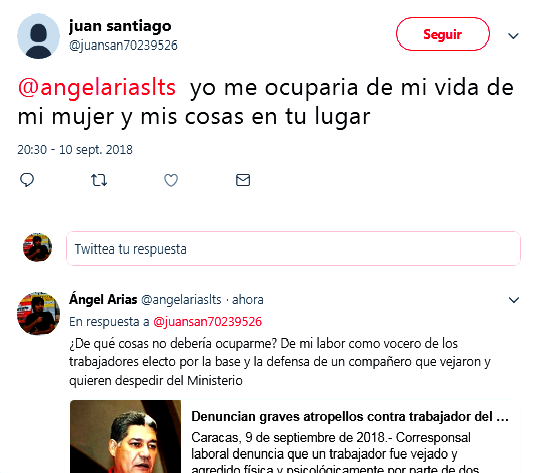The image size is (543, 473).
Task: Open @juansan70239526 link in reply
Action: (x=207, y=322)
